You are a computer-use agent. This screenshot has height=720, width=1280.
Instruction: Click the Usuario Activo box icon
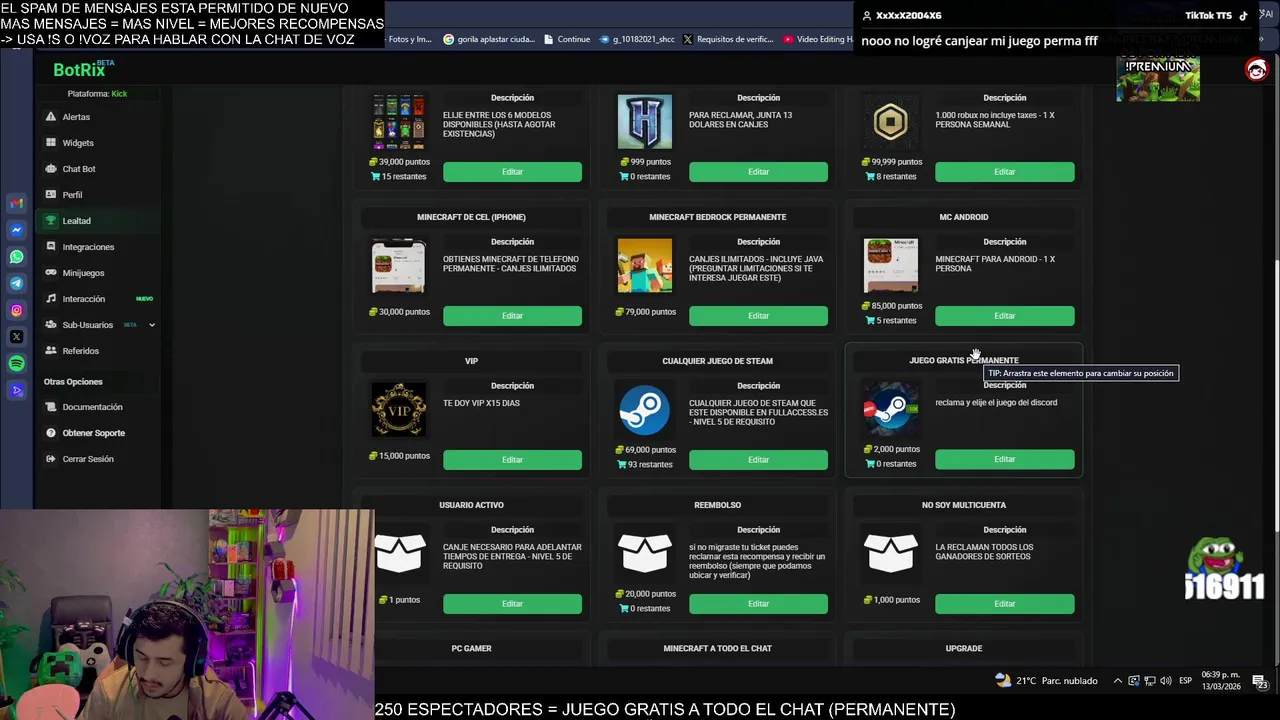[x=398, y=552]
